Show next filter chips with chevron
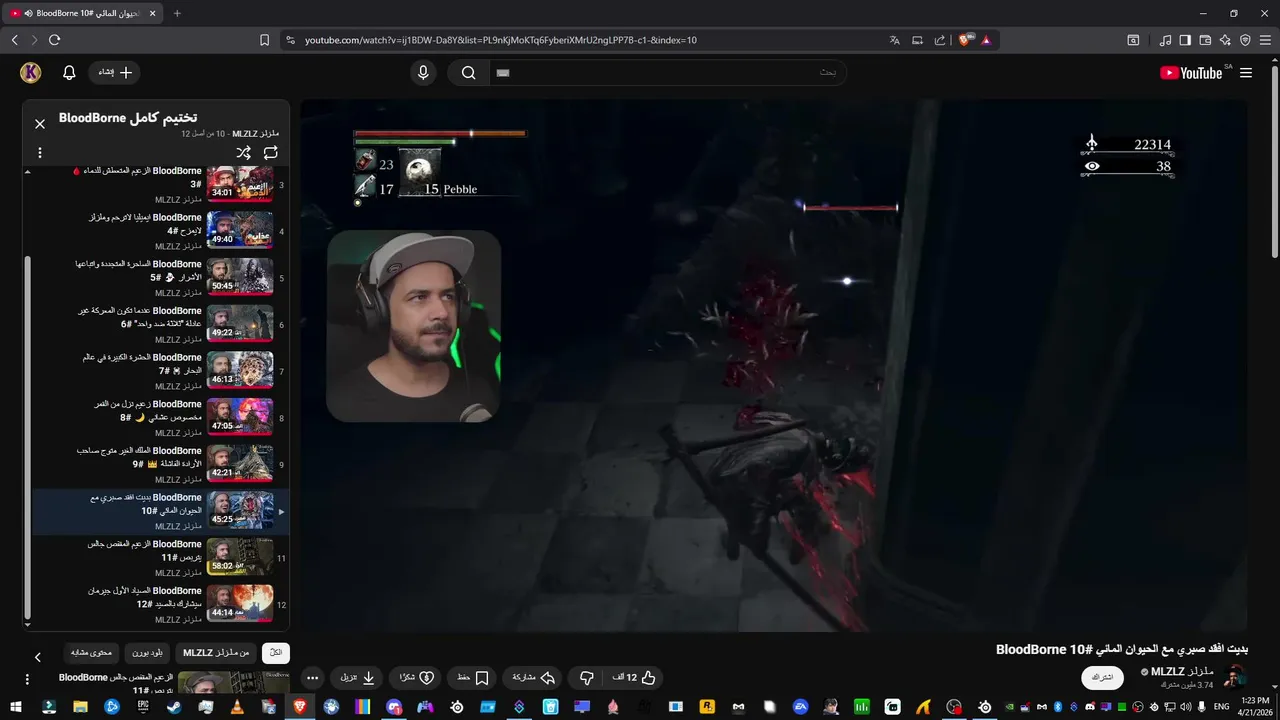This screenshot has height=720, width=1280. [x=38, y=657]
